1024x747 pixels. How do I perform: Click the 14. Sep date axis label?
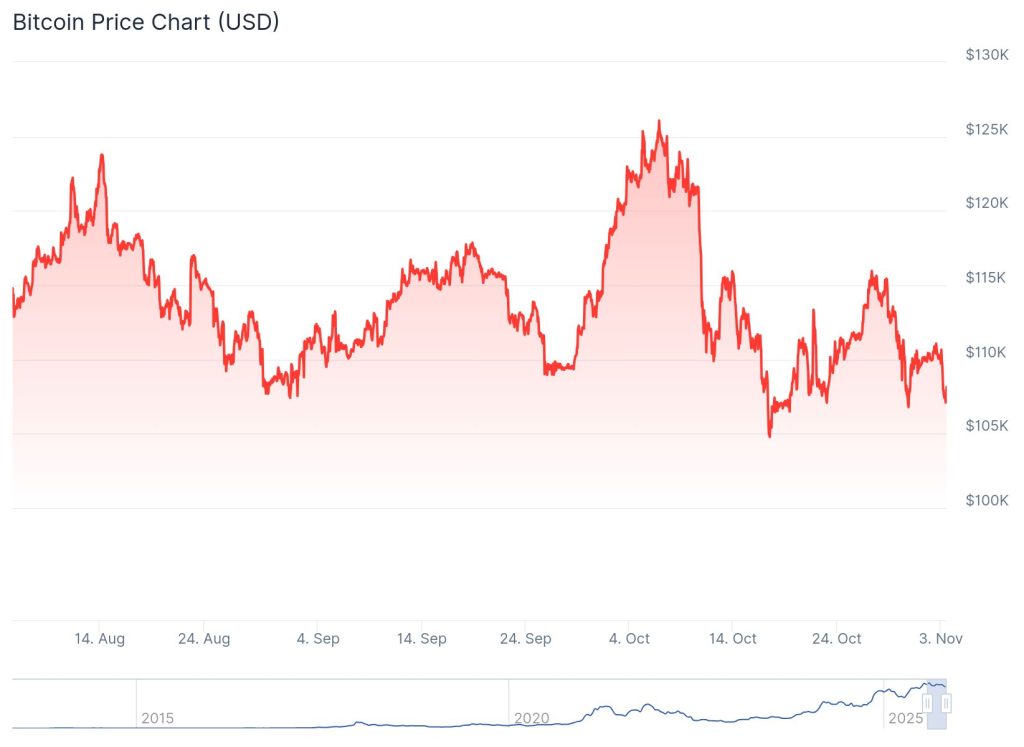pos(421,639)
